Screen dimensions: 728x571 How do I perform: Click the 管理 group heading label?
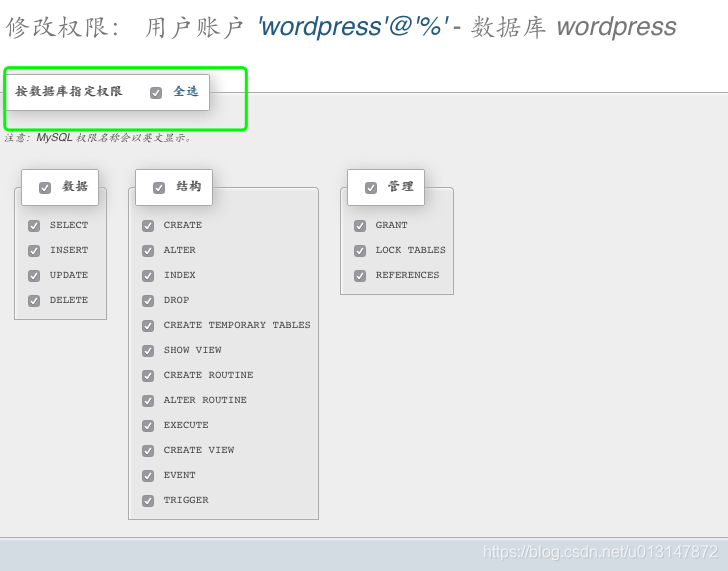click(401, 187)
